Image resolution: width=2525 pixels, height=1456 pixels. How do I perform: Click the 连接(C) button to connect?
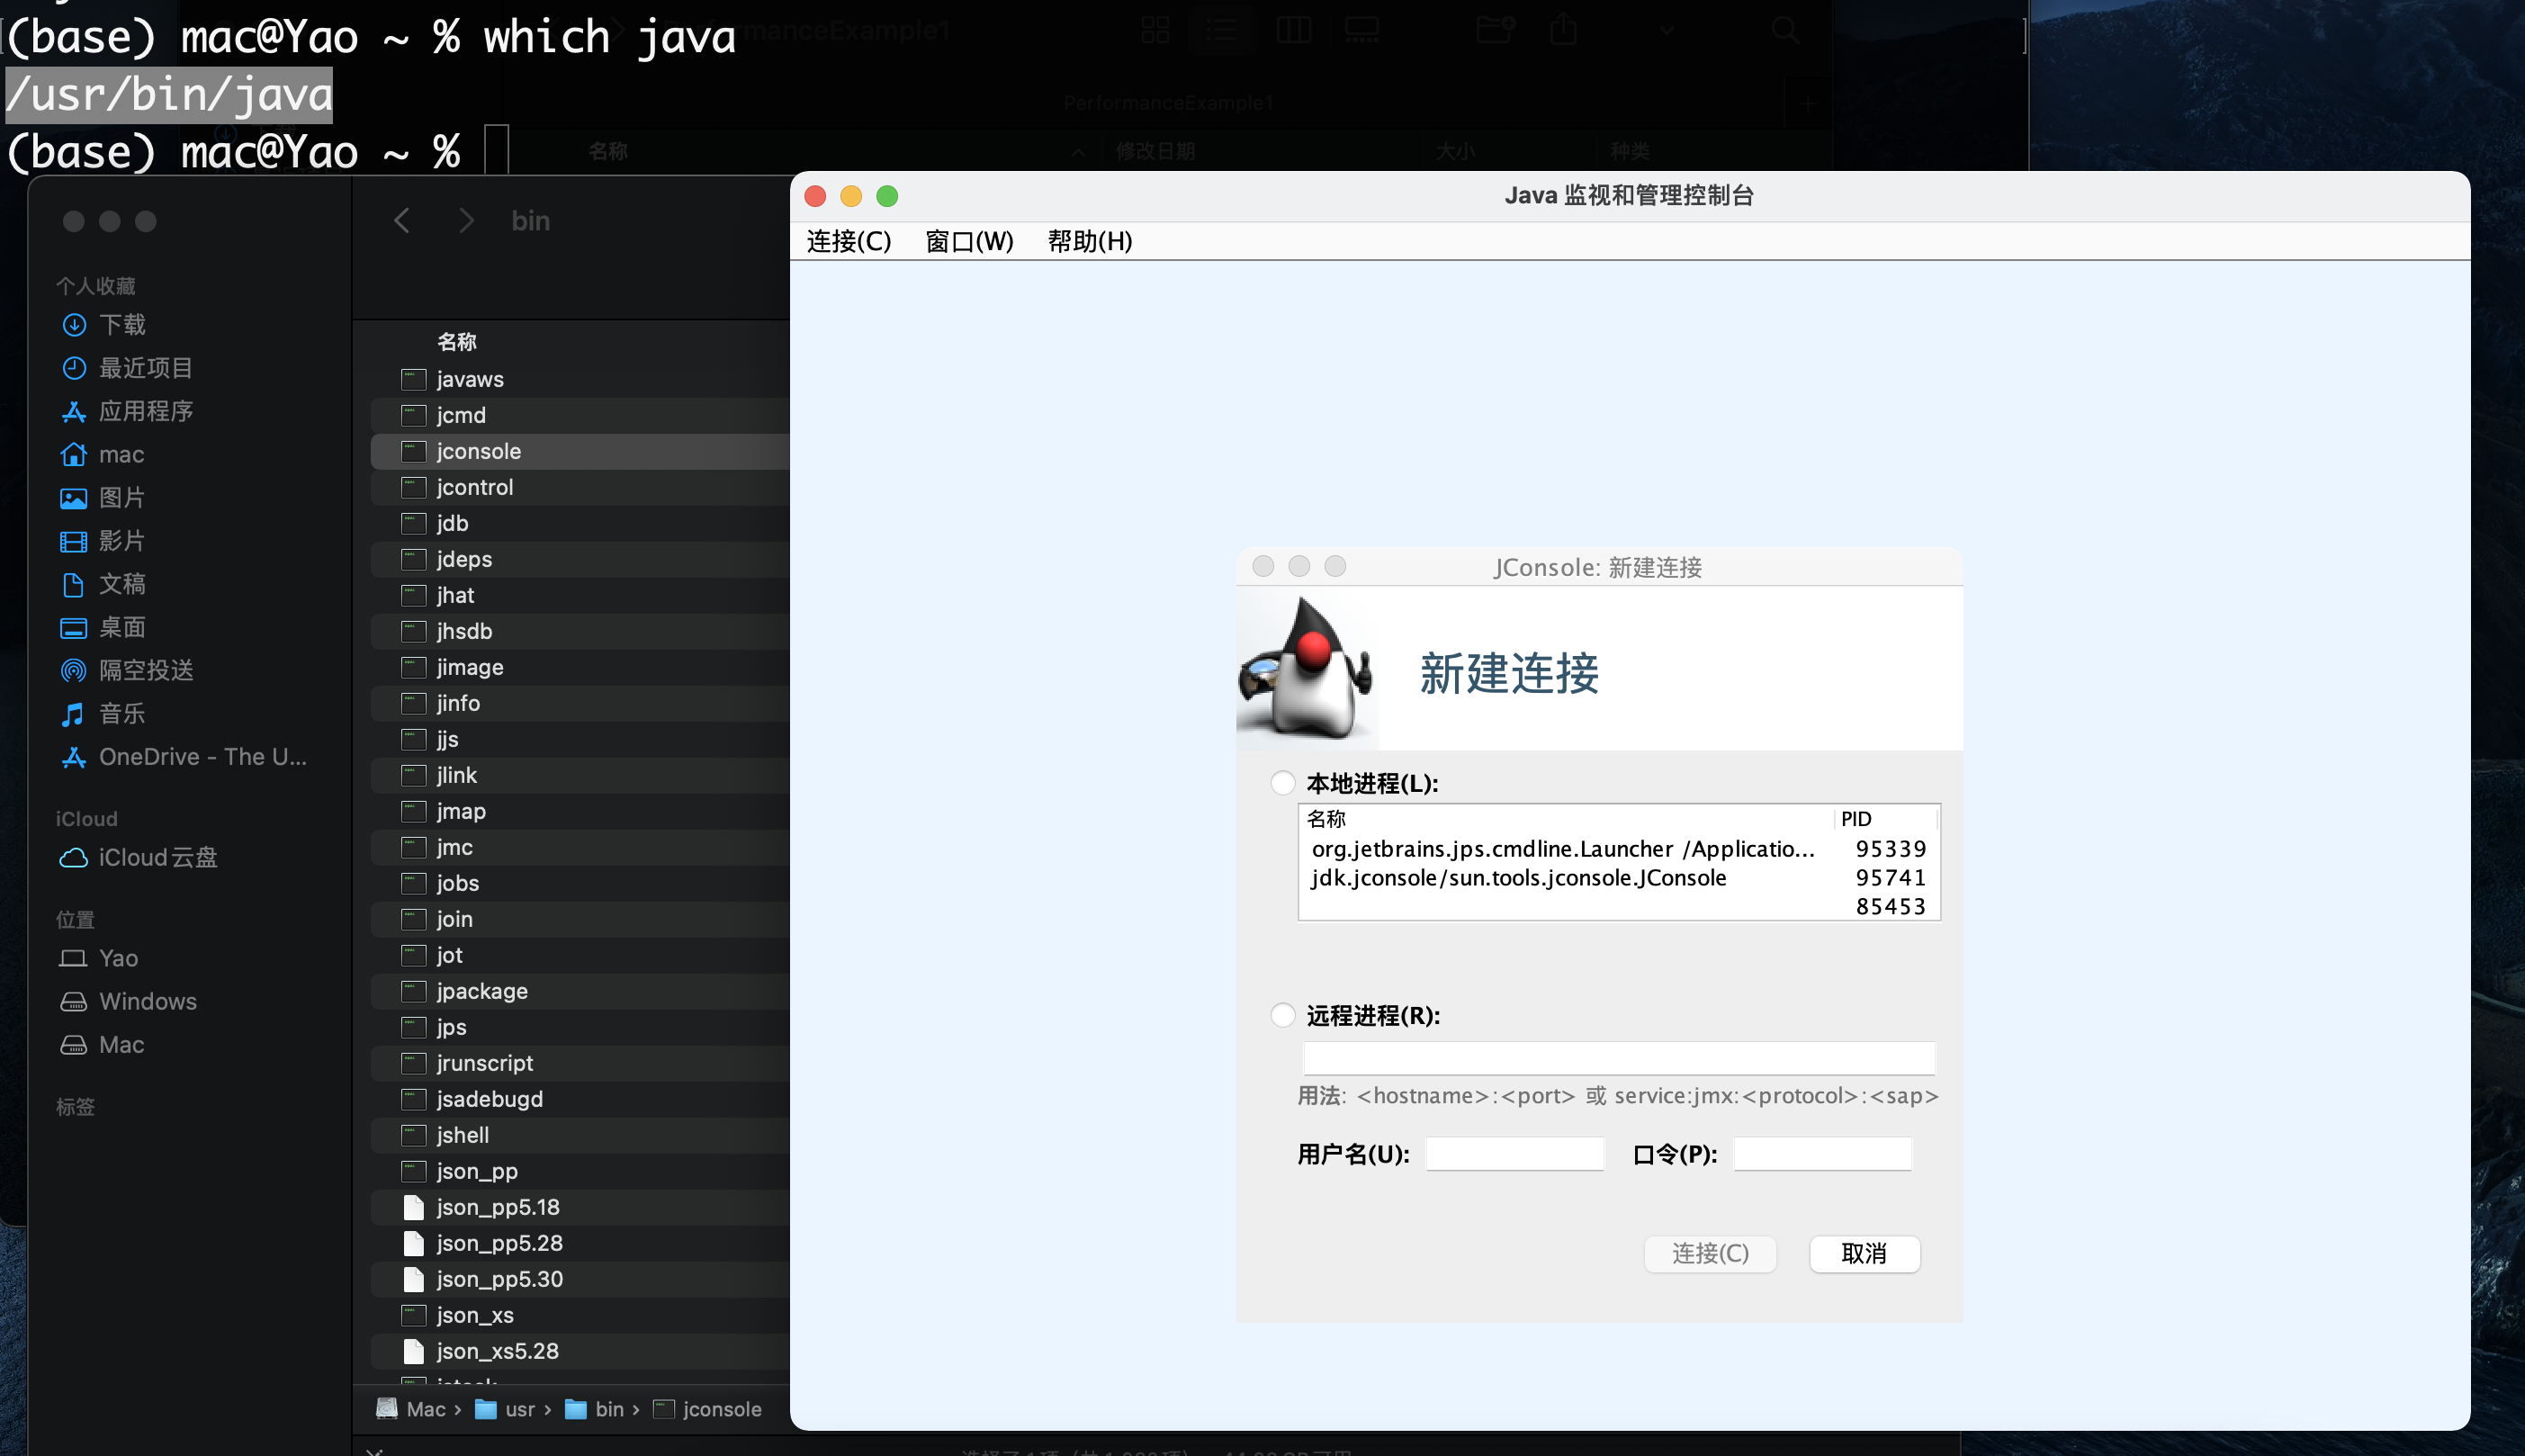1709,1254
